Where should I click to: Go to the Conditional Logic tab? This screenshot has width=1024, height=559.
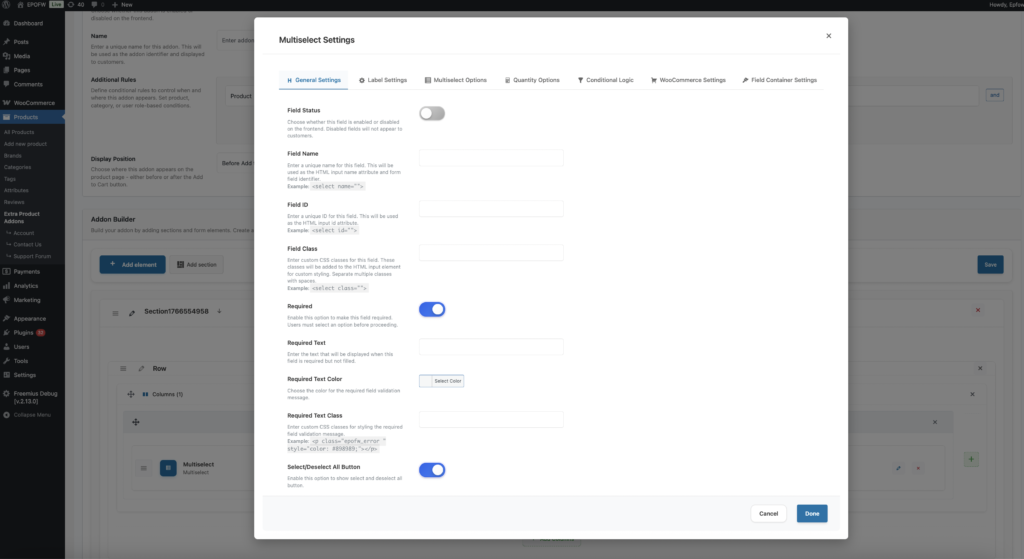(606, 80)
